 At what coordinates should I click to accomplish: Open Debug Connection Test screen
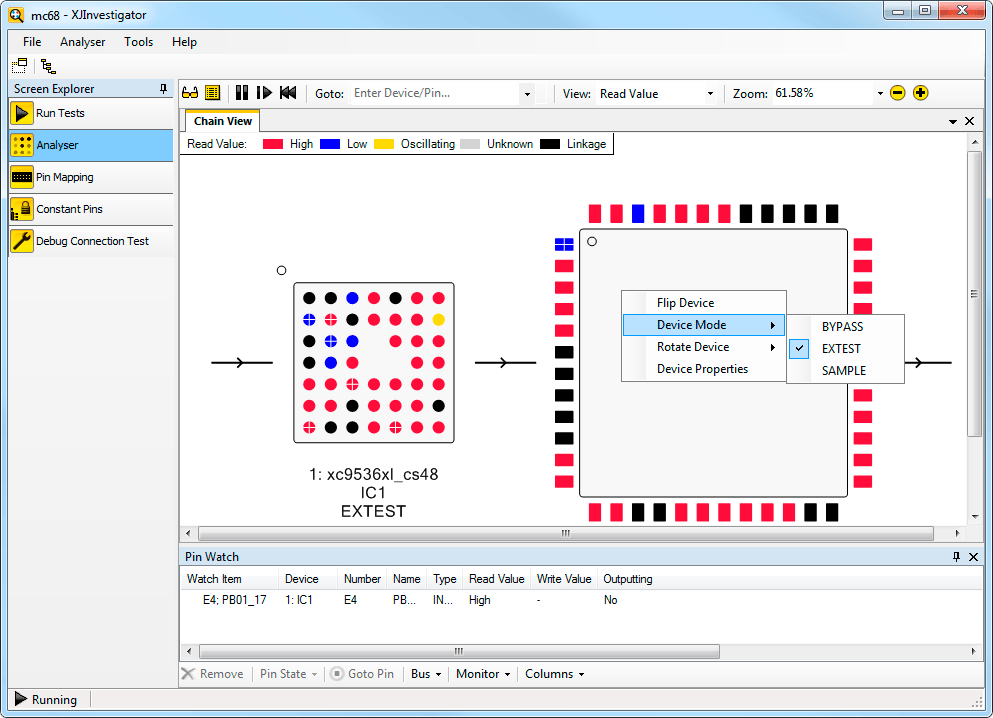point(91,241)
